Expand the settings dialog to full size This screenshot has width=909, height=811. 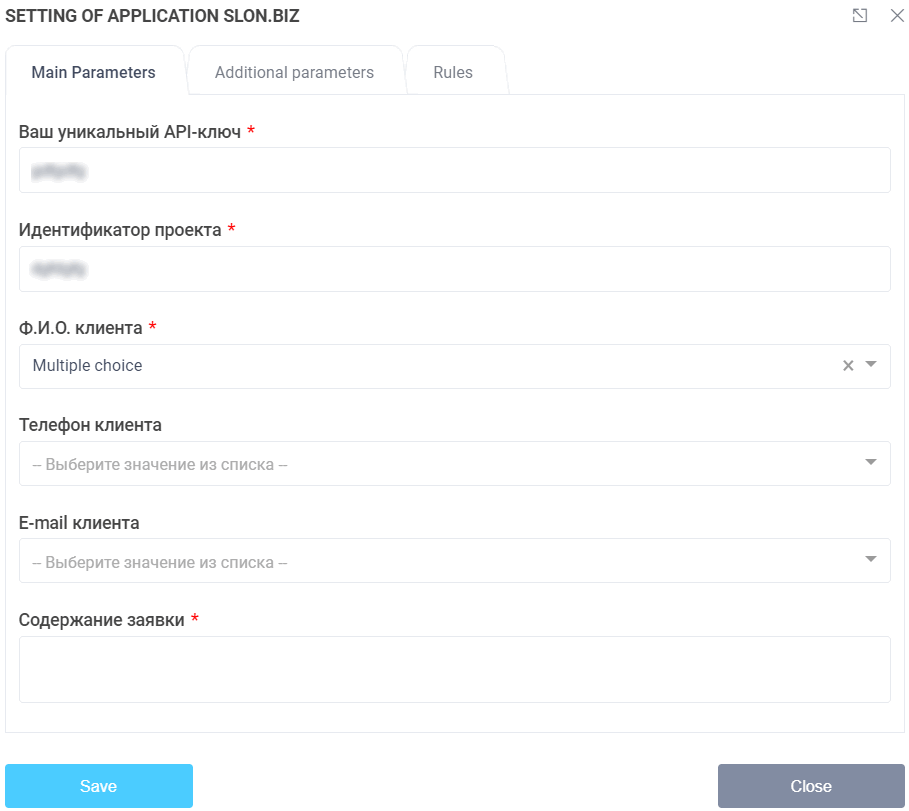point(859,16)
